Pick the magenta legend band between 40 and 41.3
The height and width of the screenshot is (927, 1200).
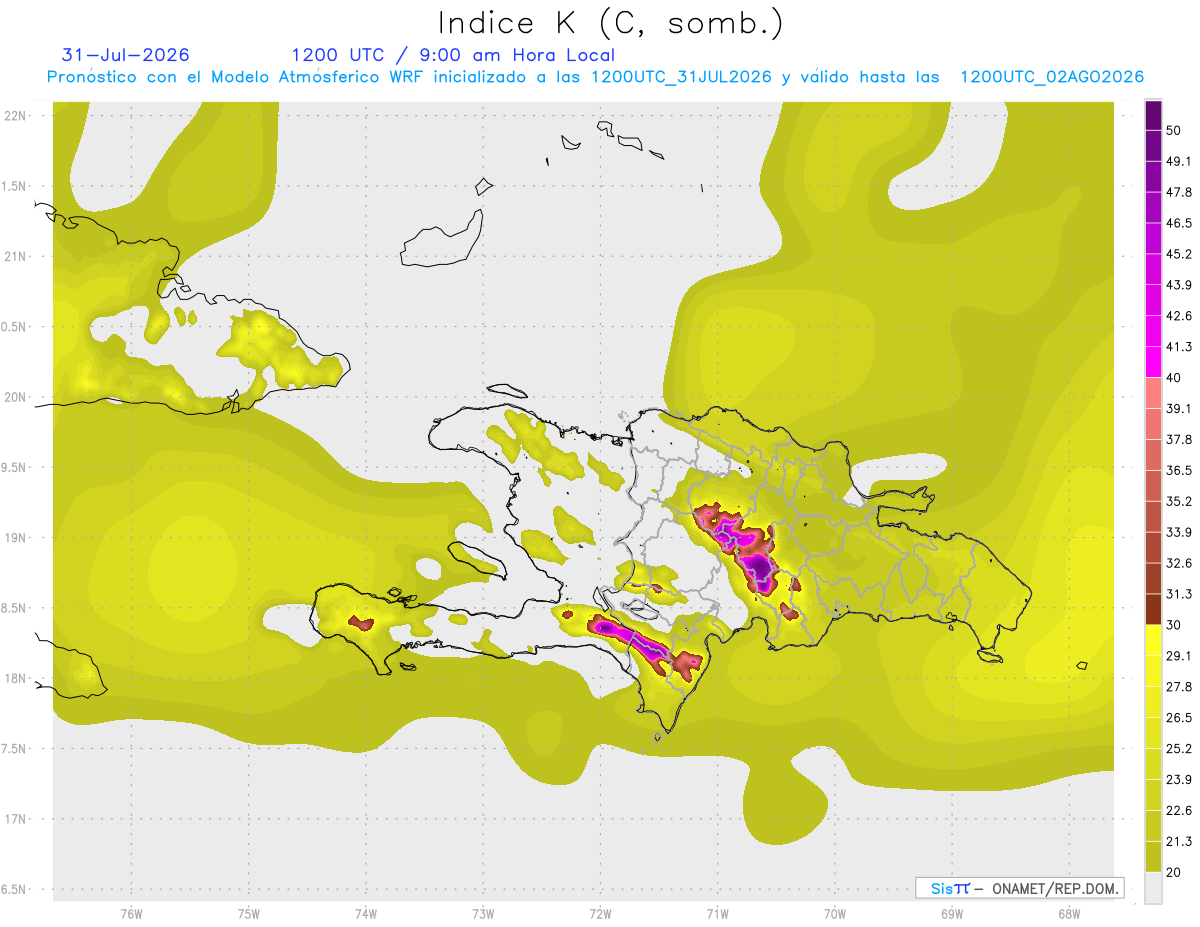click(1153, 361)
